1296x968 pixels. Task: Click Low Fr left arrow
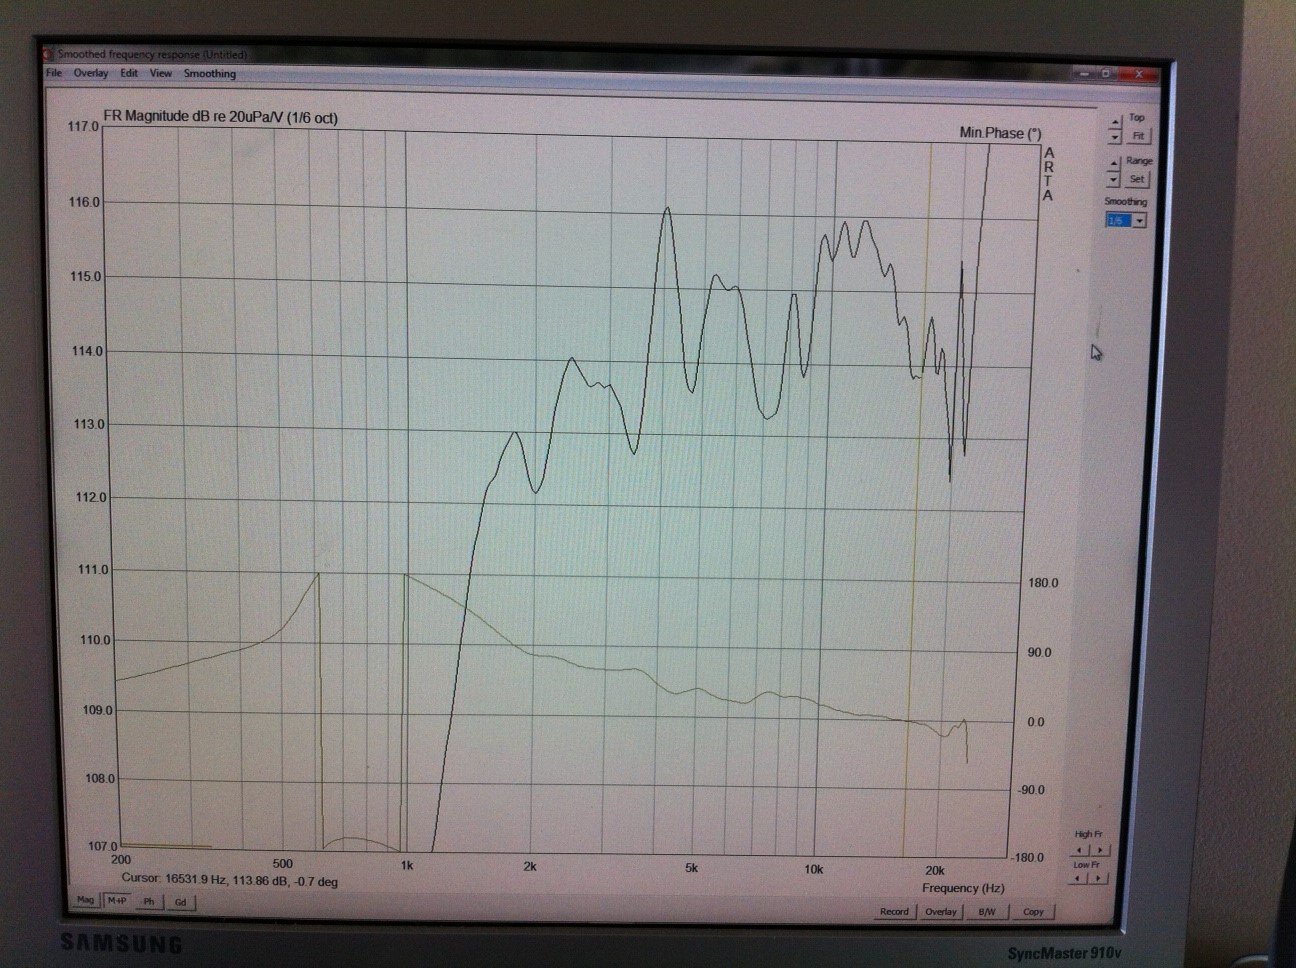click(1078, 878)
